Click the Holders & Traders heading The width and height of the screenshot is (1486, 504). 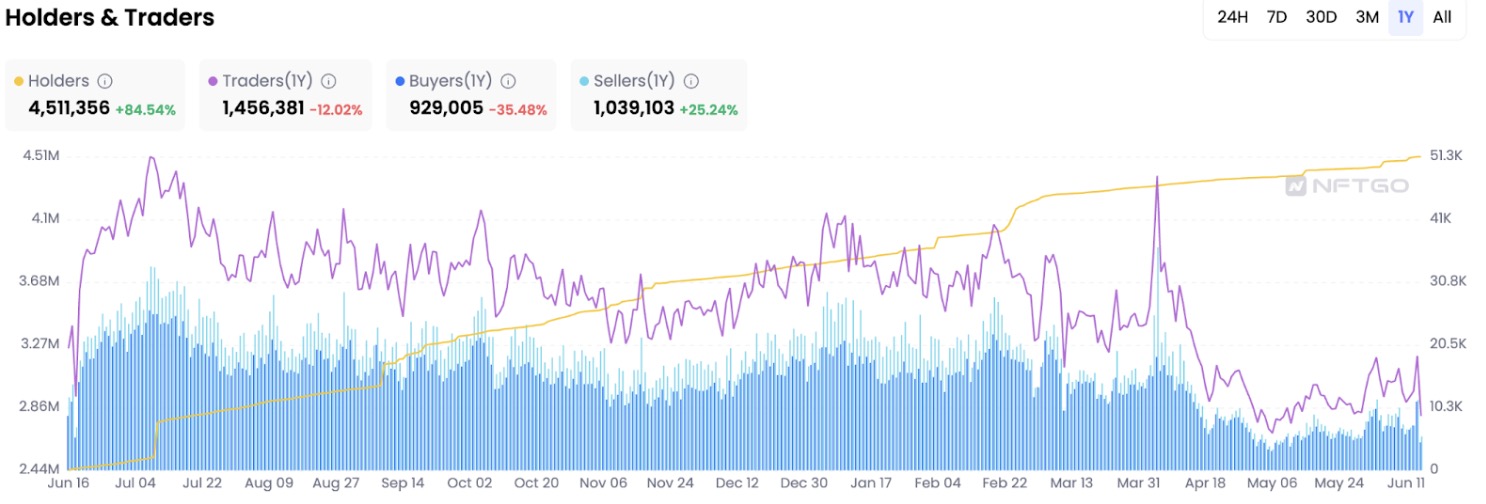(x=110, y=18)
